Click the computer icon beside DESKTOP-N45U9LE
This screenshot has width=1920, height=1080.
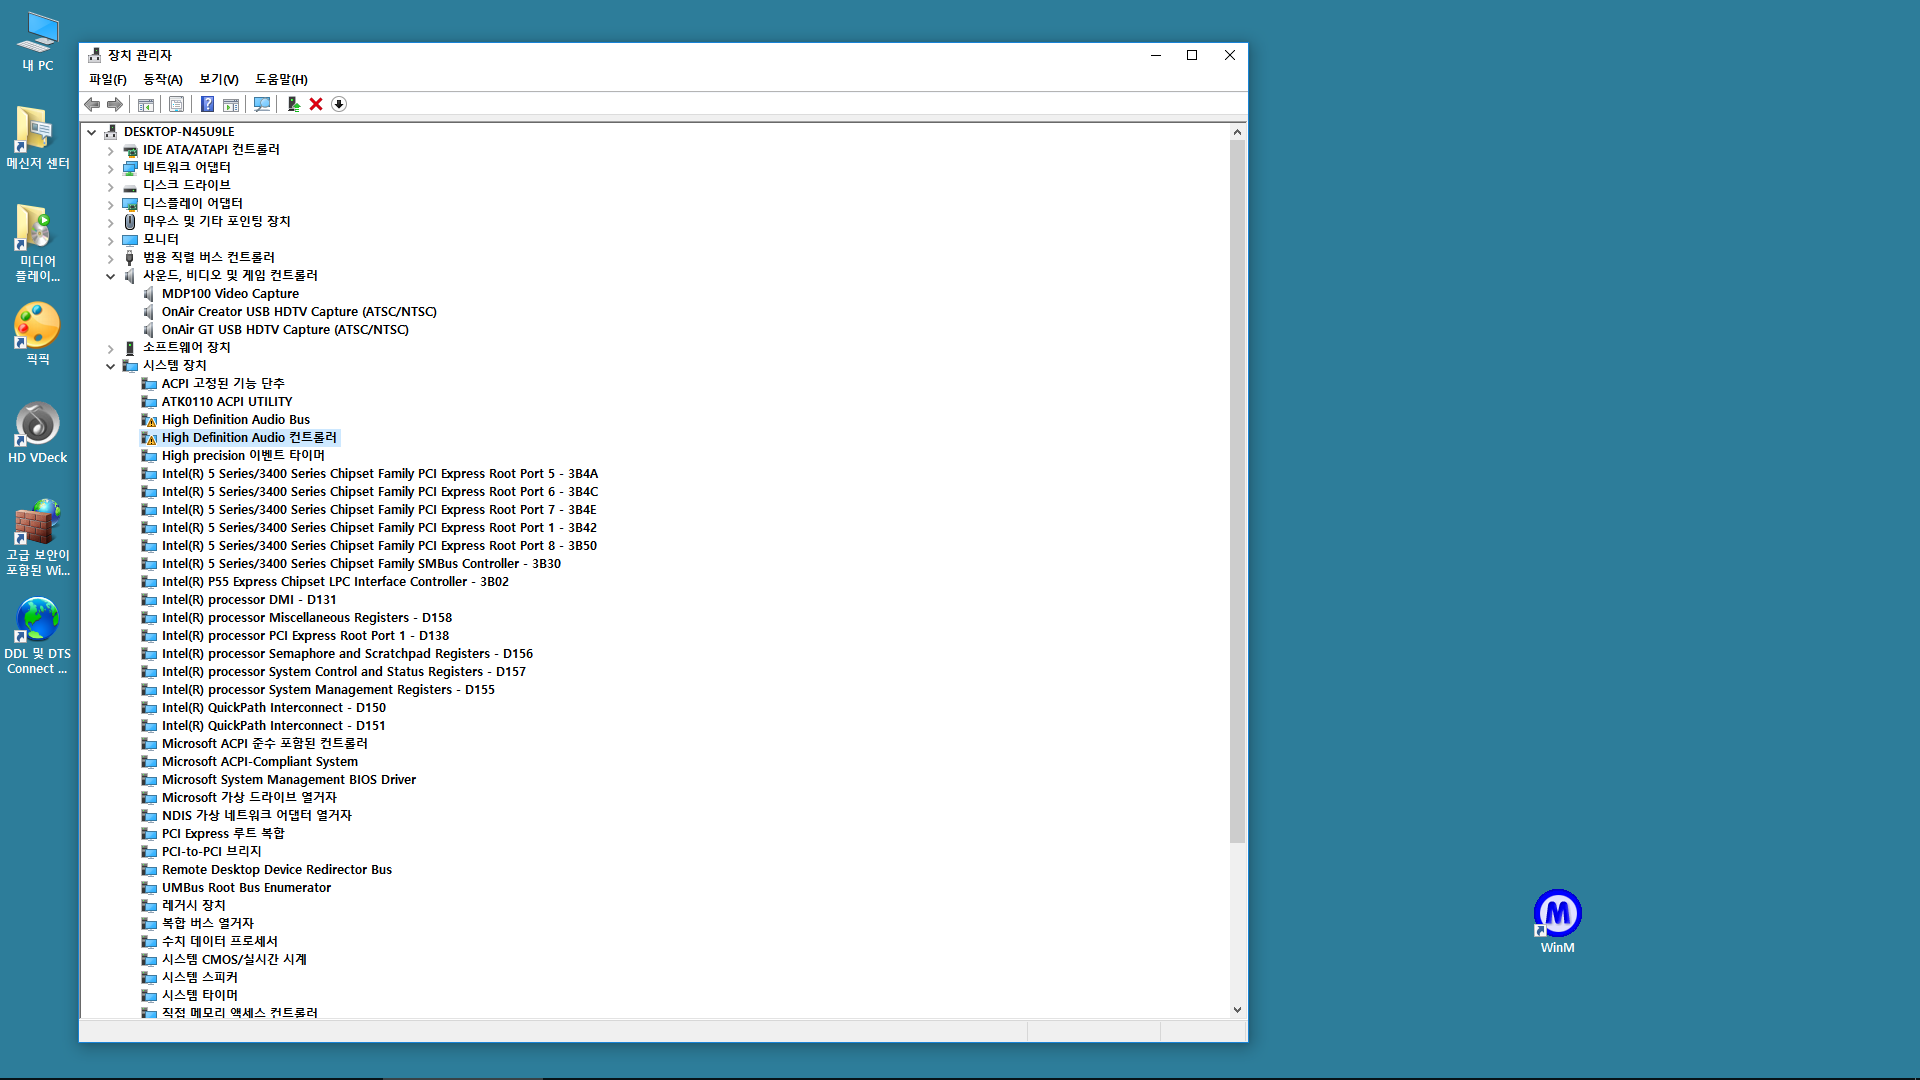pyautogui.click(x=111, y=132)
